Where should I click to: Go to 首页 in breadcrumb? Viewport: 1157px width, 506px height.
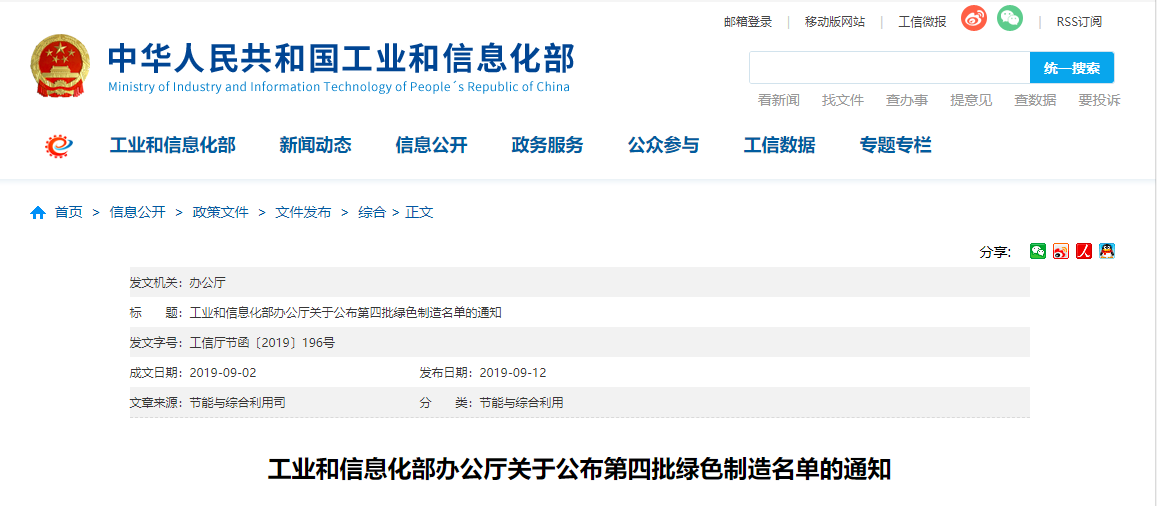click(69, 212)
